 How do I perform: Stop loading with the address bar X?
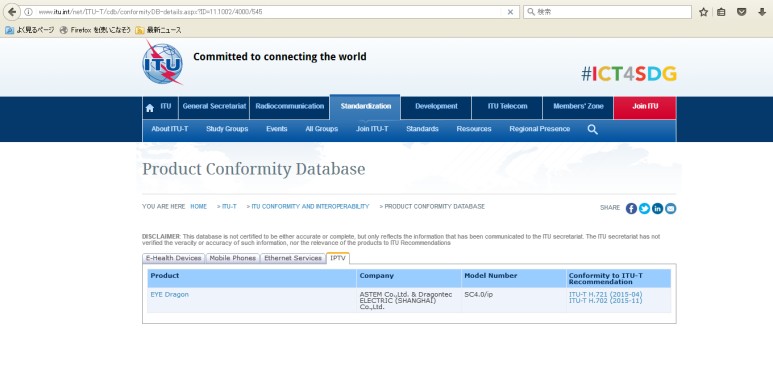[x=510, y=12]
